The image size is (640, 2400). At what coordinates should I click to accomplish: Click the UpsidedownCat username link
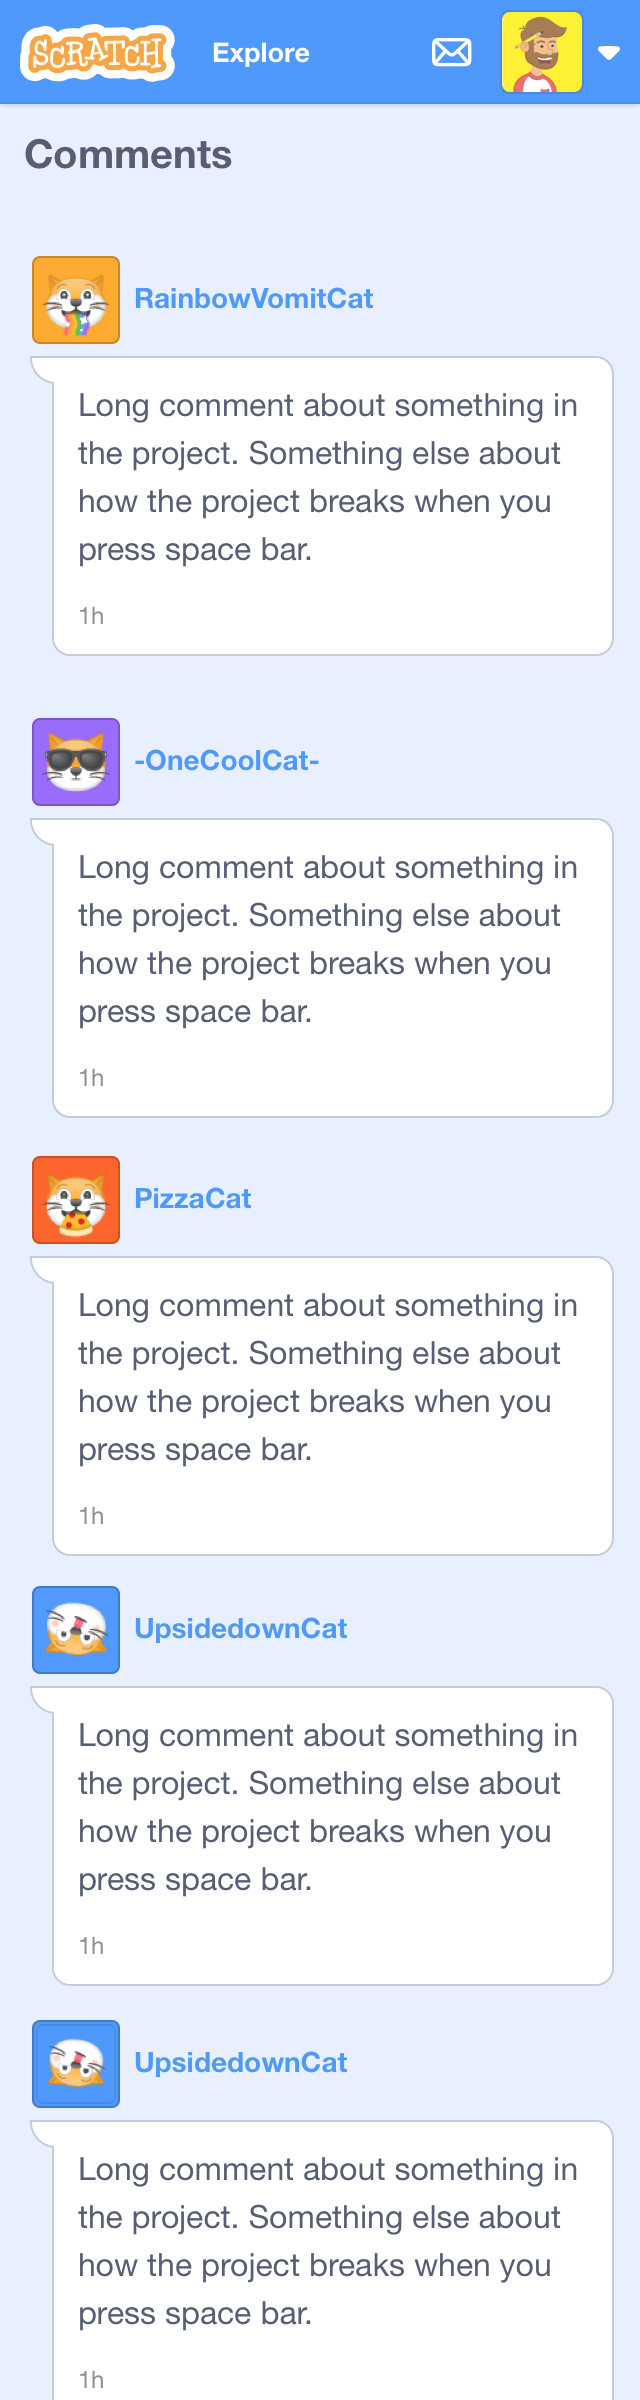point(240,1628)
